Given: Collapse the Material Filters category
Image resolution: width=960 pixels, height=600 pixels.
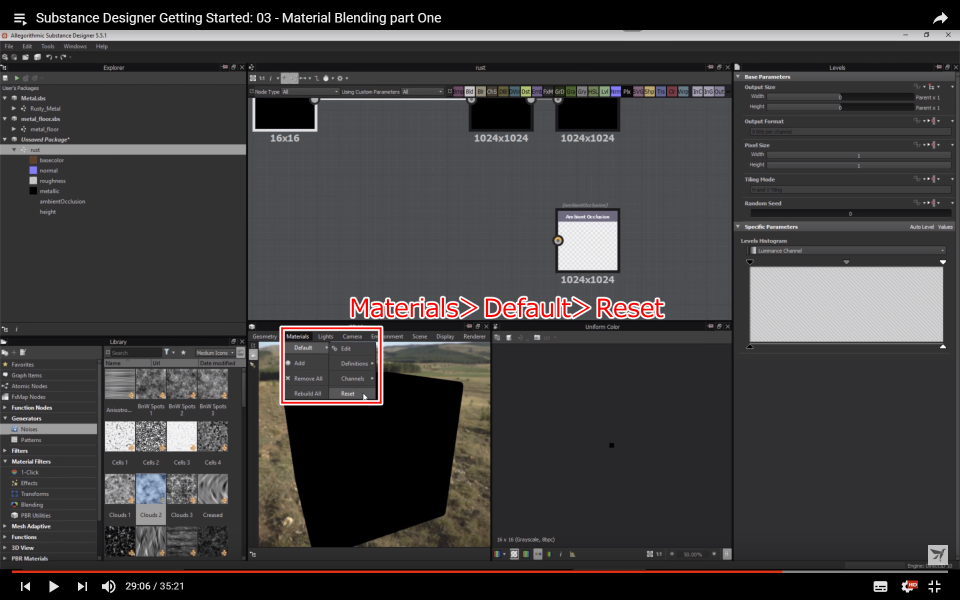Looking at the screenshot, I should (x=5, y=462).
